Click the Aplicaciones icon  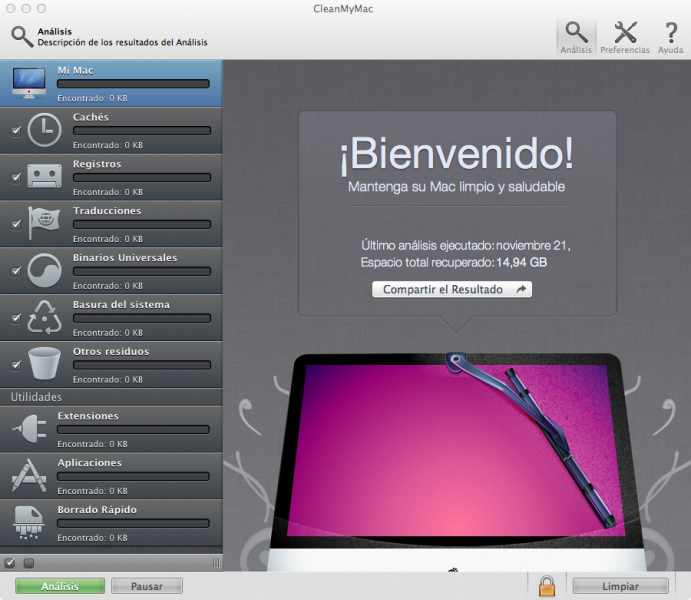tap(29, 475)
